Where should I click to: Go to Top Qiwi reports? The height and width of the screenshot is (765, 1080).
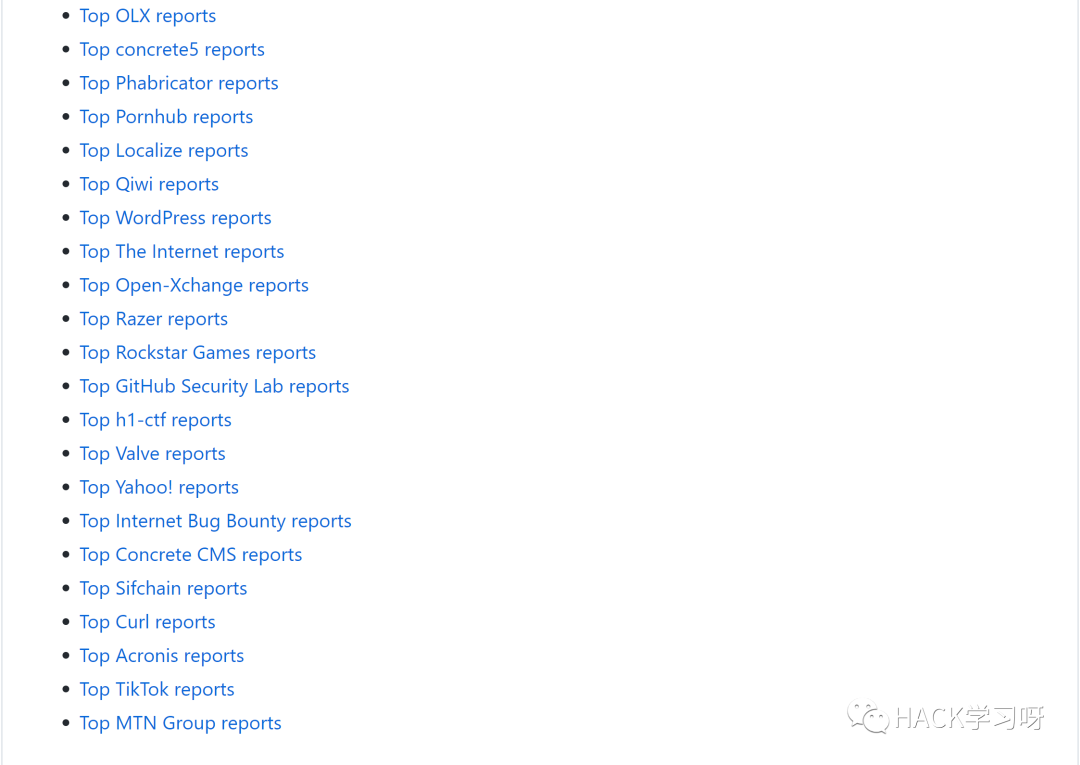coord(149,185)
